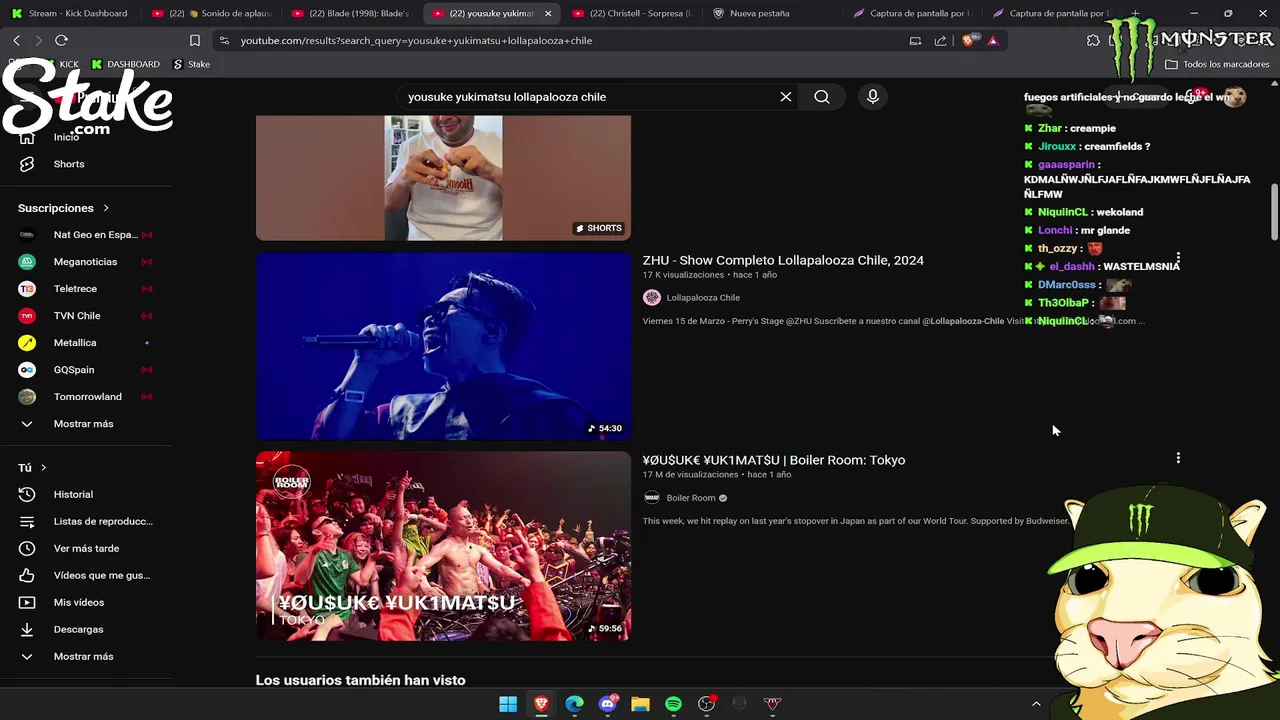Open Discord from the taskbar
The height and width of the screenshot is (720, 1280).
coord(607,704)
